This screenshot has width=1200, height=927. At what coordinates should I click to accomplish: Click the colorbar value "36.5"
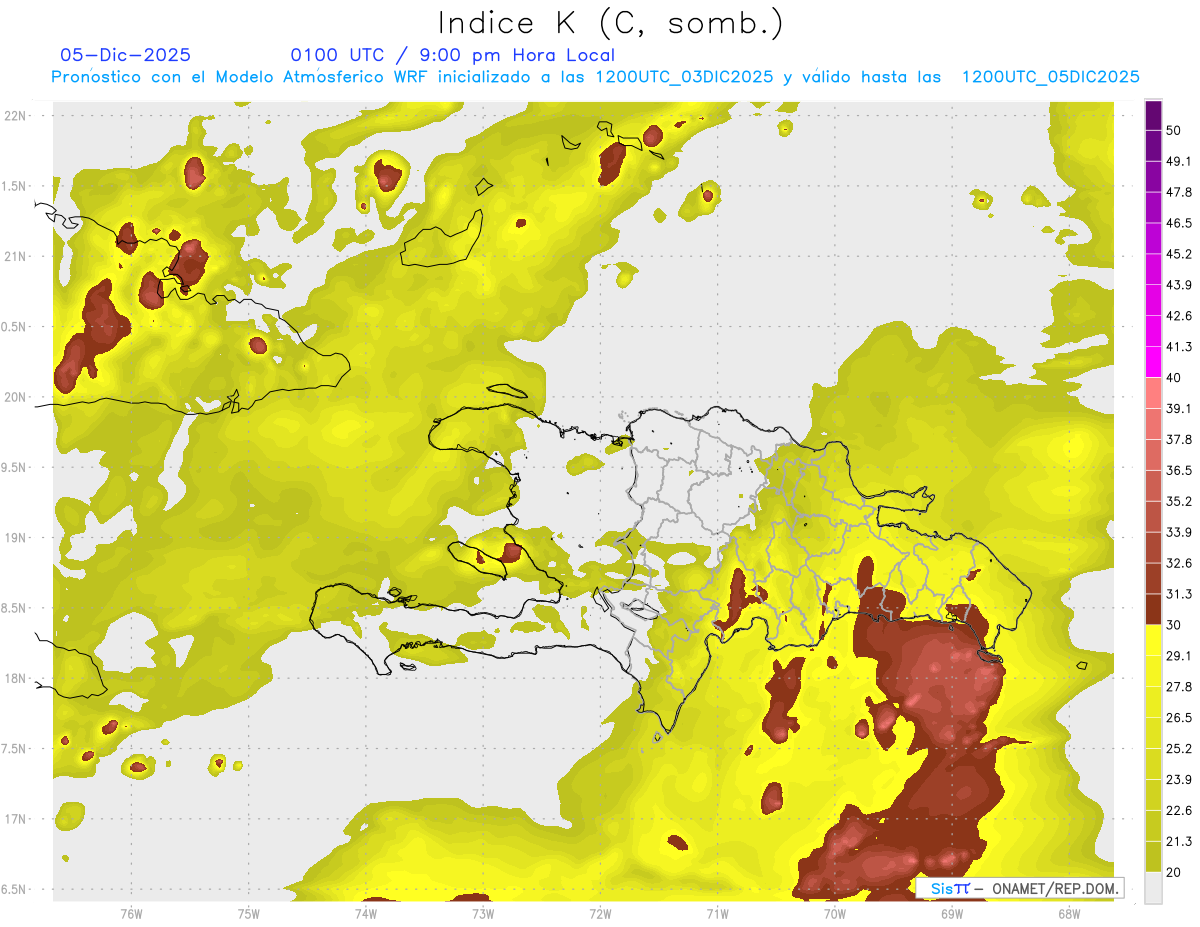[x=1180, y=470]
